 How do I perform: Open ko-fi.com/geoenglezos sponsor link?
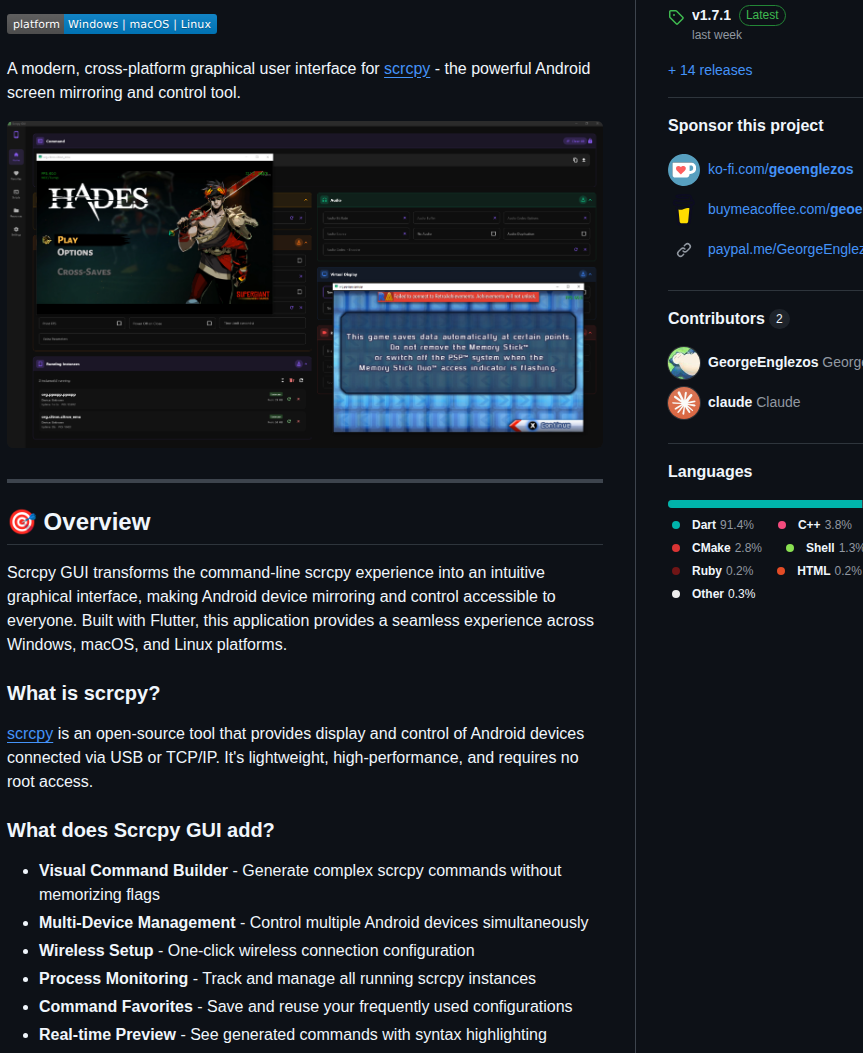780,169
